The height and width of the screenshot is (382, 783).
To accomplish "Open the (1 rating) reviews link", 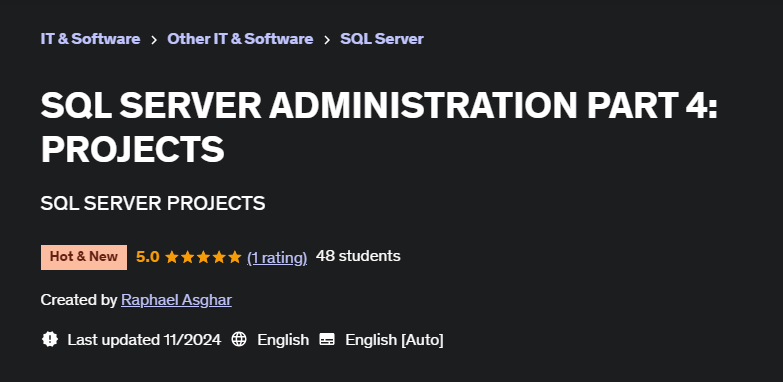I will click(x=277, y=257).
